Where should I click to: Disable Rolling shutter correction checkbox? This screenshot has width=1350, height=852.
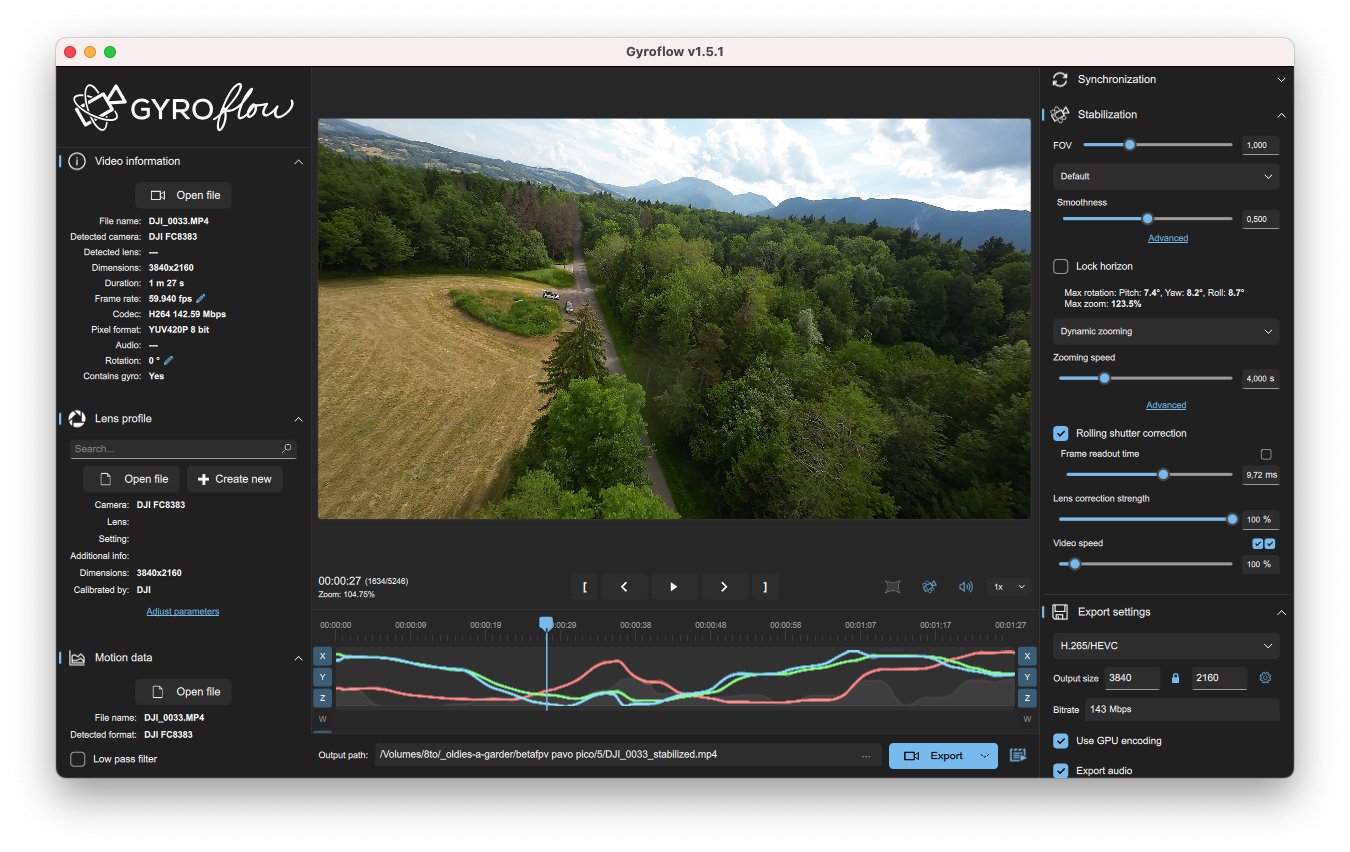tap(1061, 434)
